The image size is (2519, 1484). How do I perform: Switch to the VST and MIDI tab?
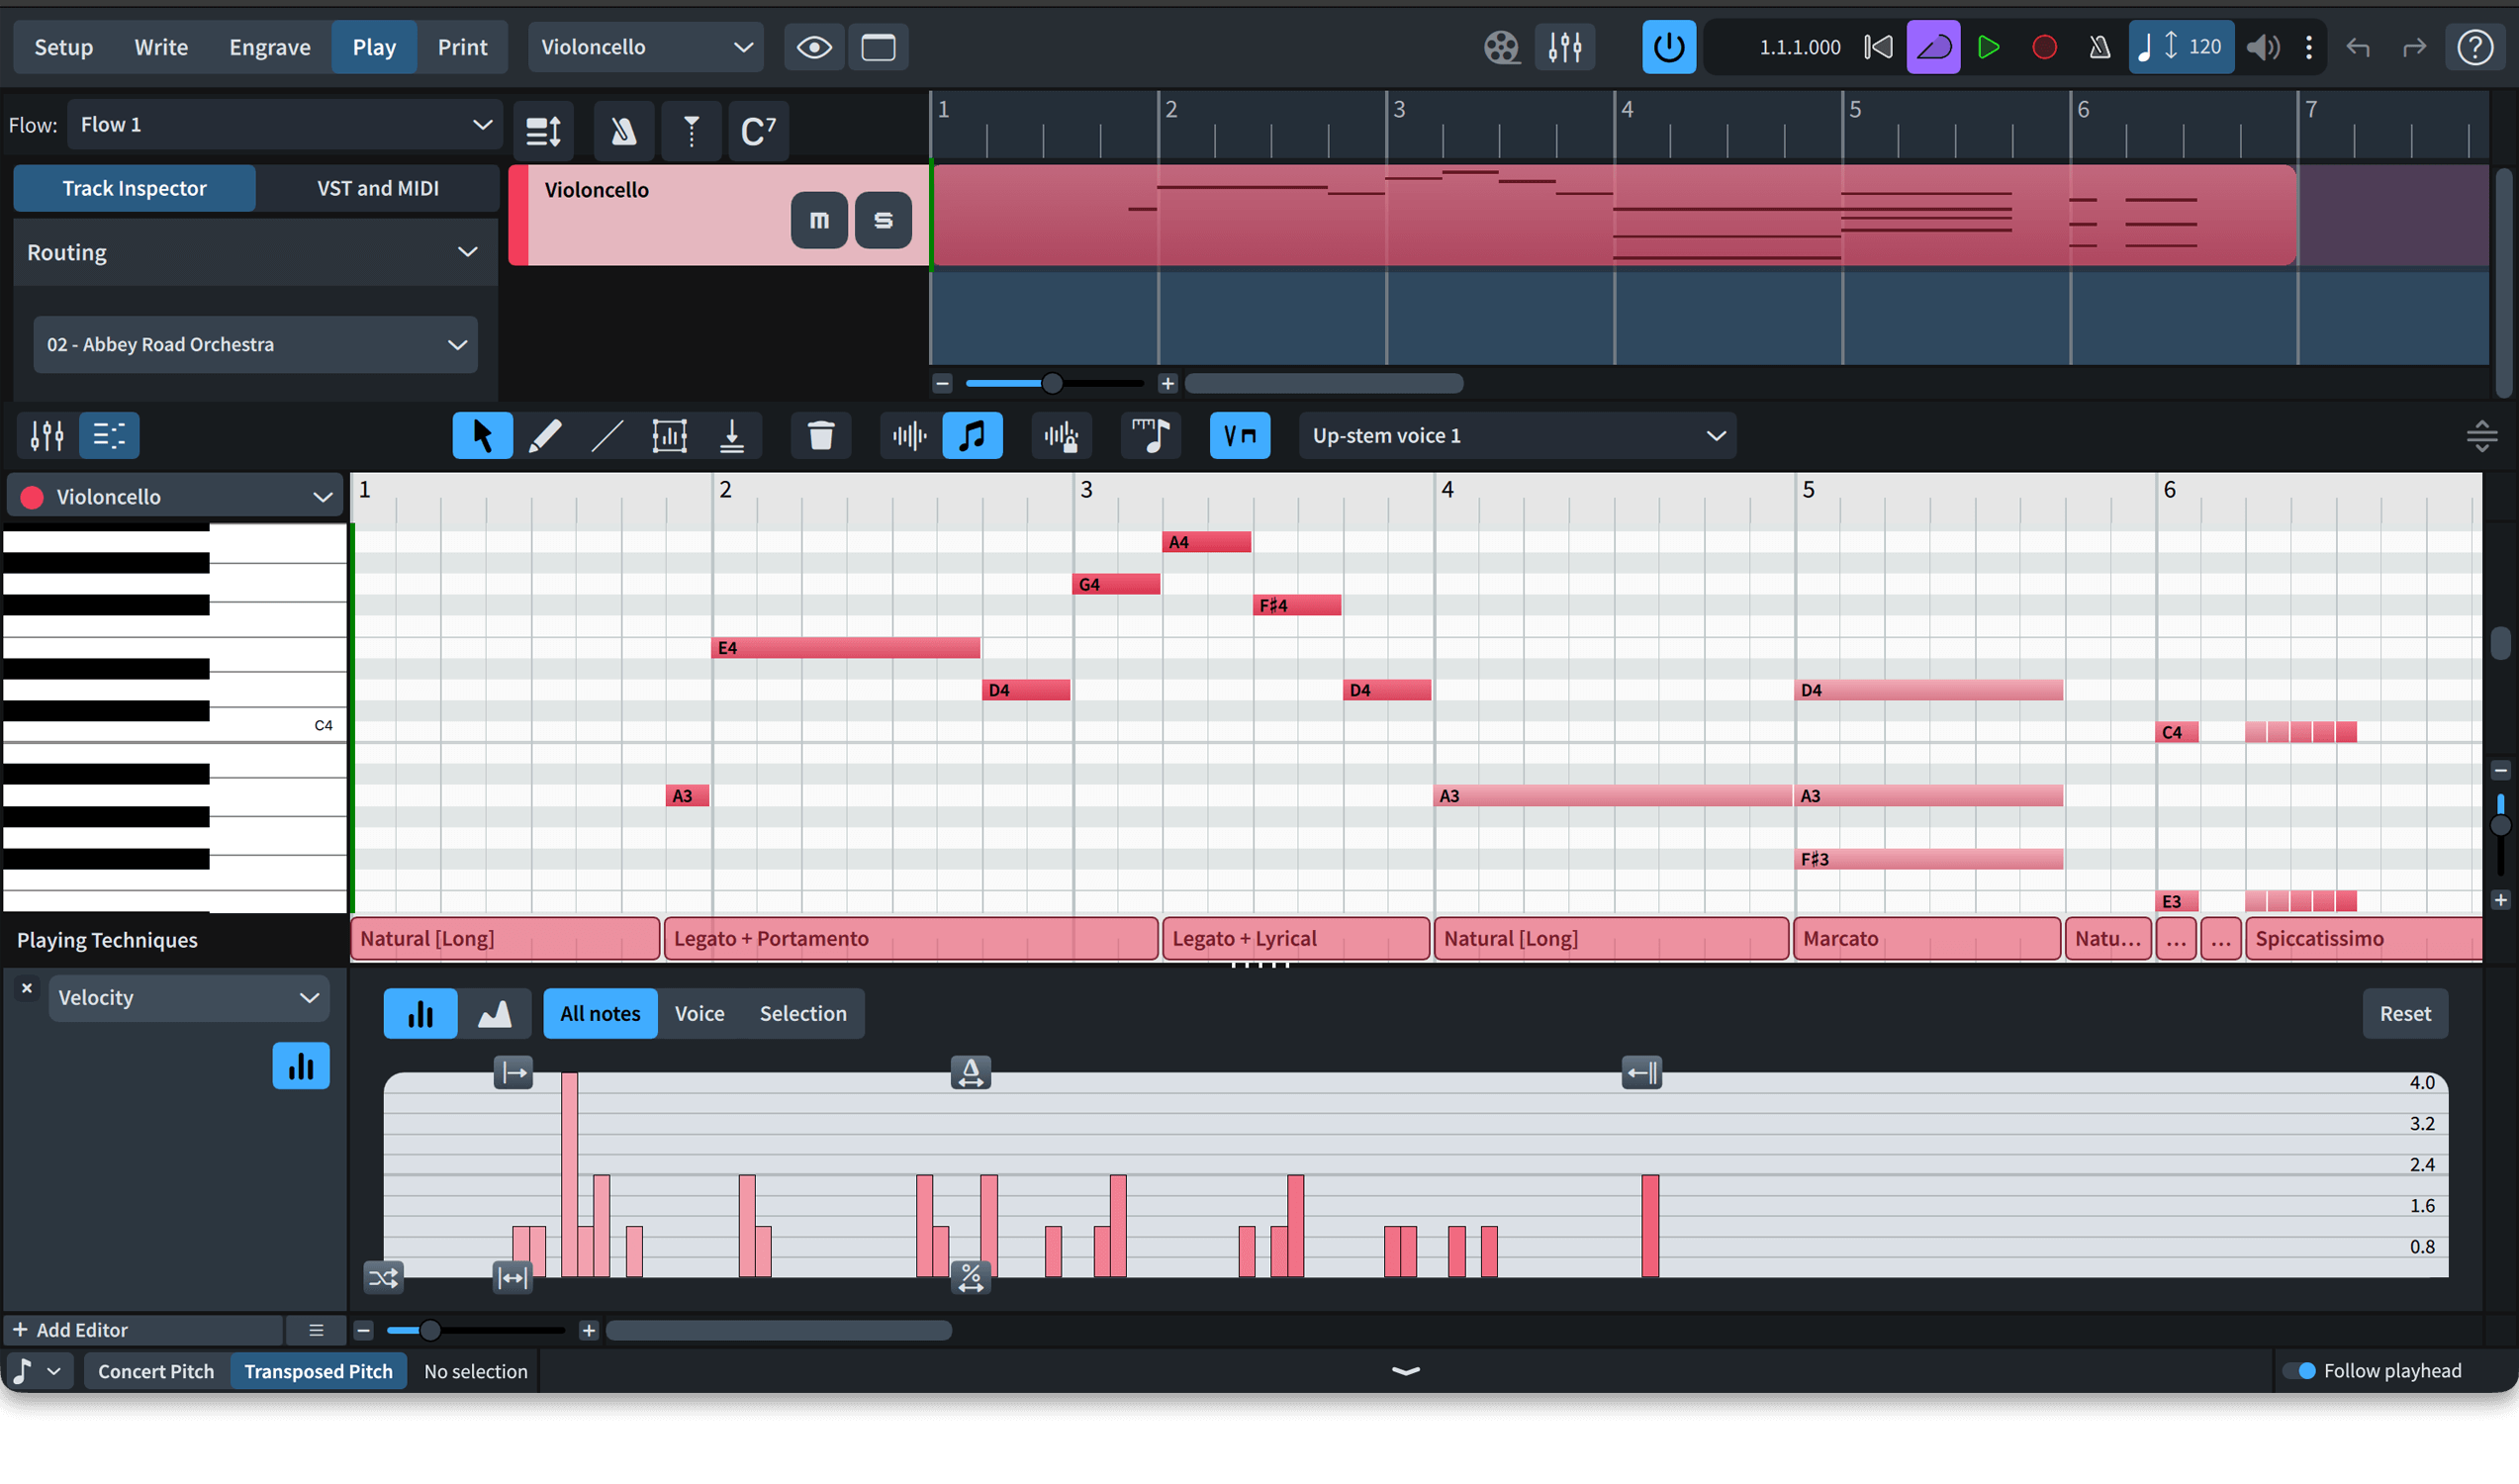[377, 188]
